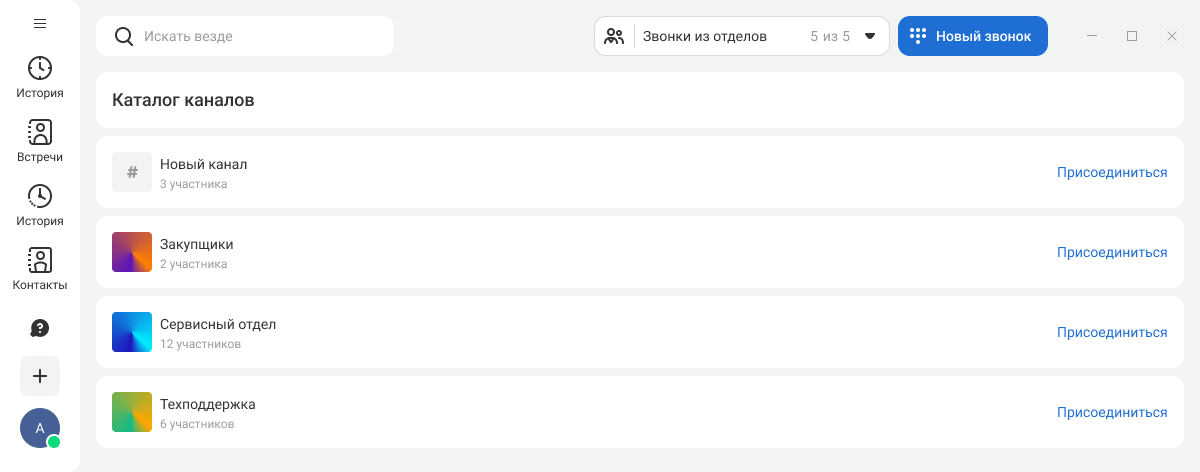Open the hamburger menu in the sidebar

[40, 23]
